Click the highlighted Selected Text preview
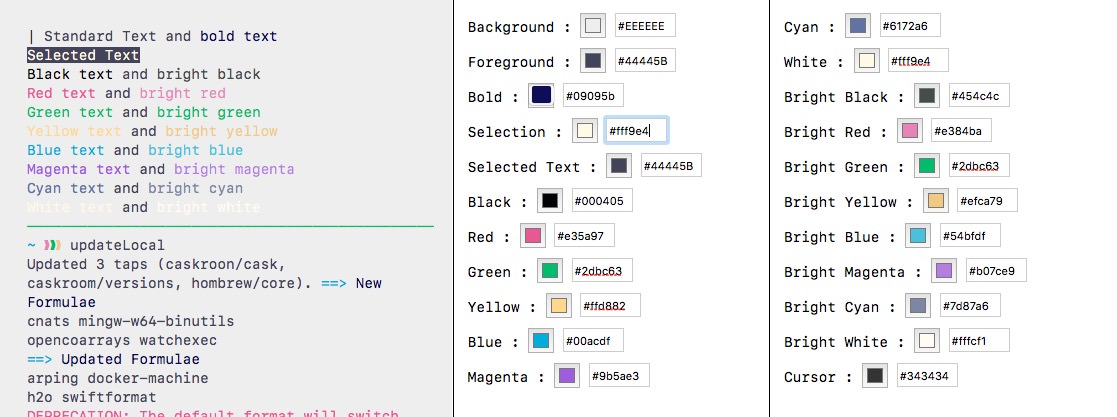This screenshot has width=1117, height=417. click(x=83, y=55)
